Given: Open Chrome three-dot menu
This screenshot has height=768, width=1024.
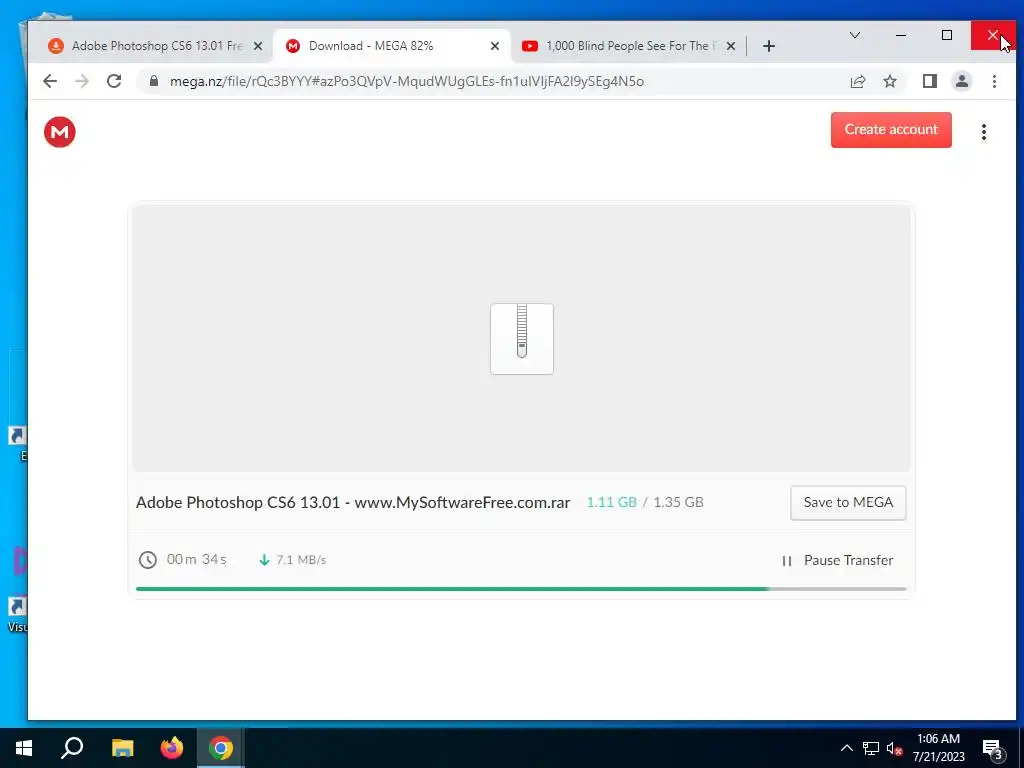Looking at the screenshot, I should [994, 81].
